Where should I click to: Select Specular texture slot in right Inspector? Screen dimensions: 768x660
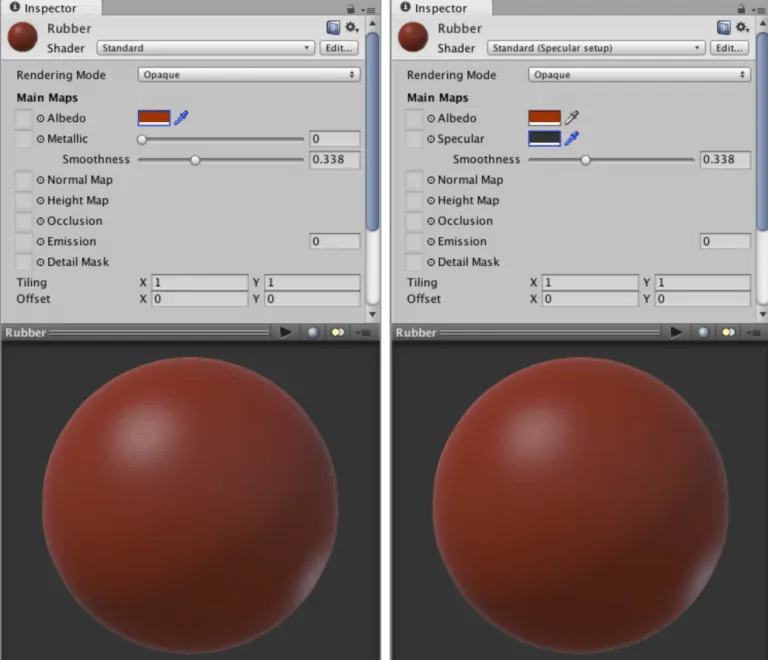(413, 139)
